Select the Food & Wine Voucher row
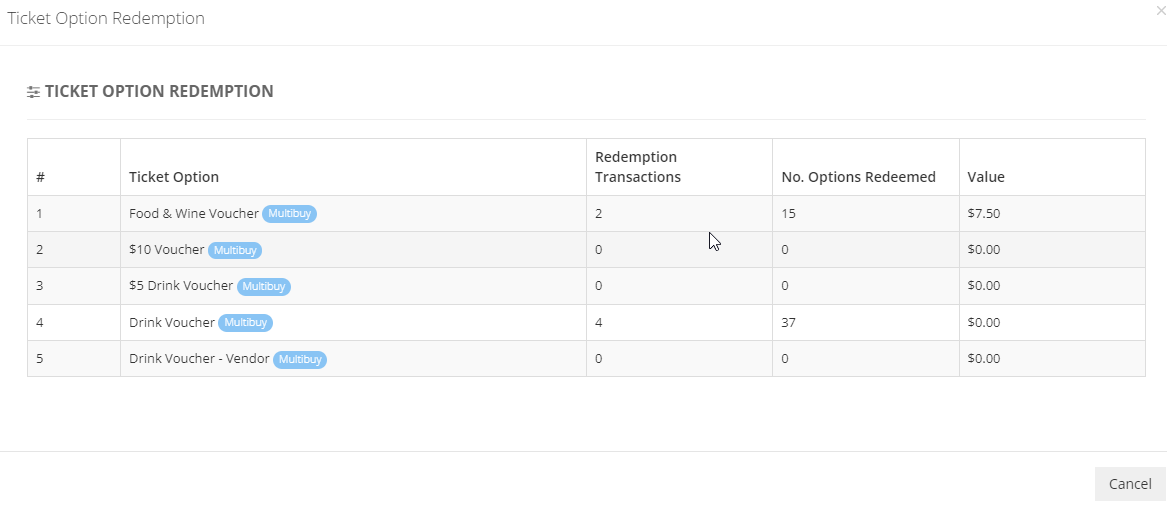This screenshot has height=507, width=1167. [586, 214]
